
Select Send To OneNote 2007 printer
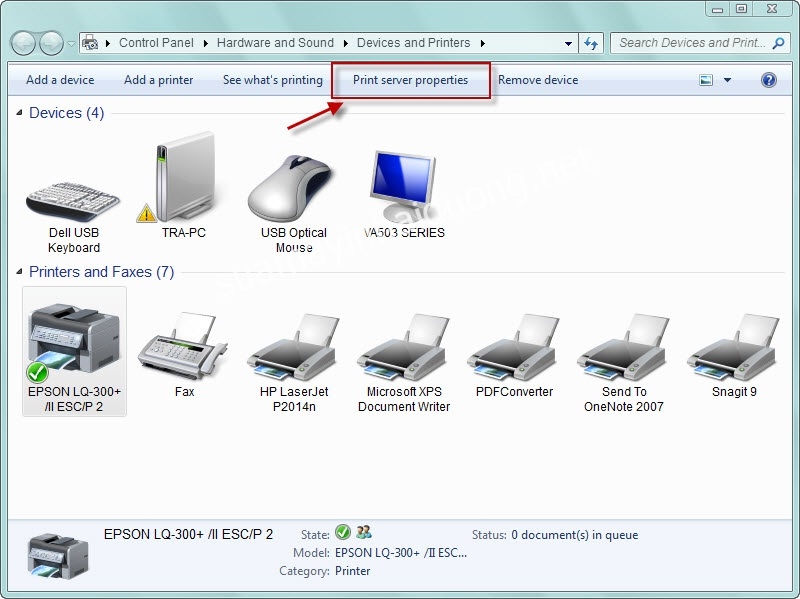(x=623, y=347)
